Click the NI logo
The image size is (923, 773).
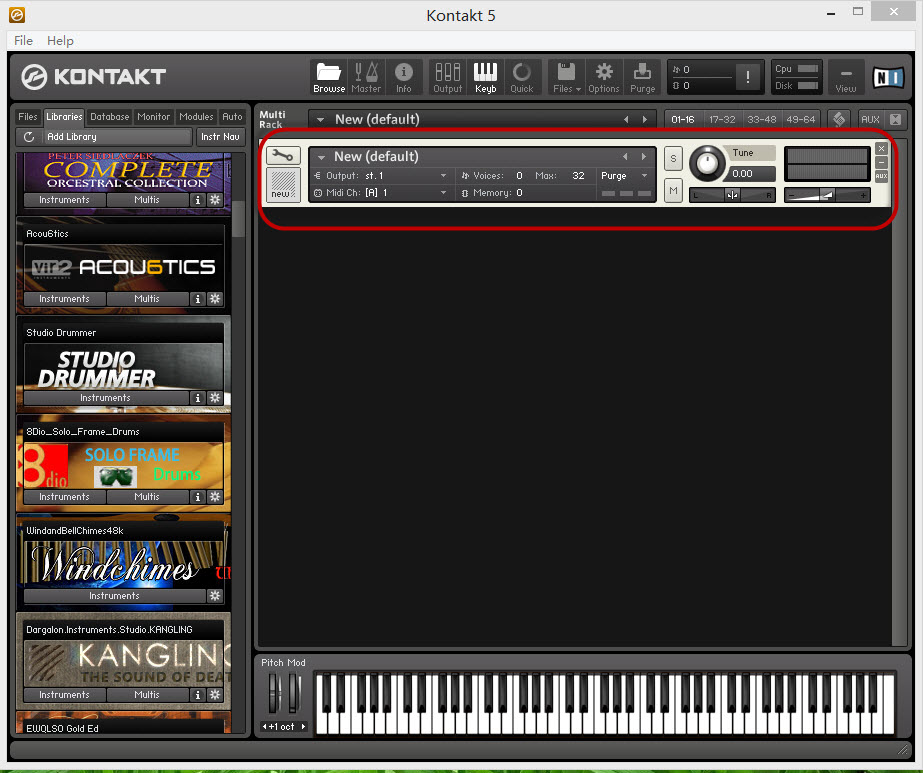coord(888,77)
